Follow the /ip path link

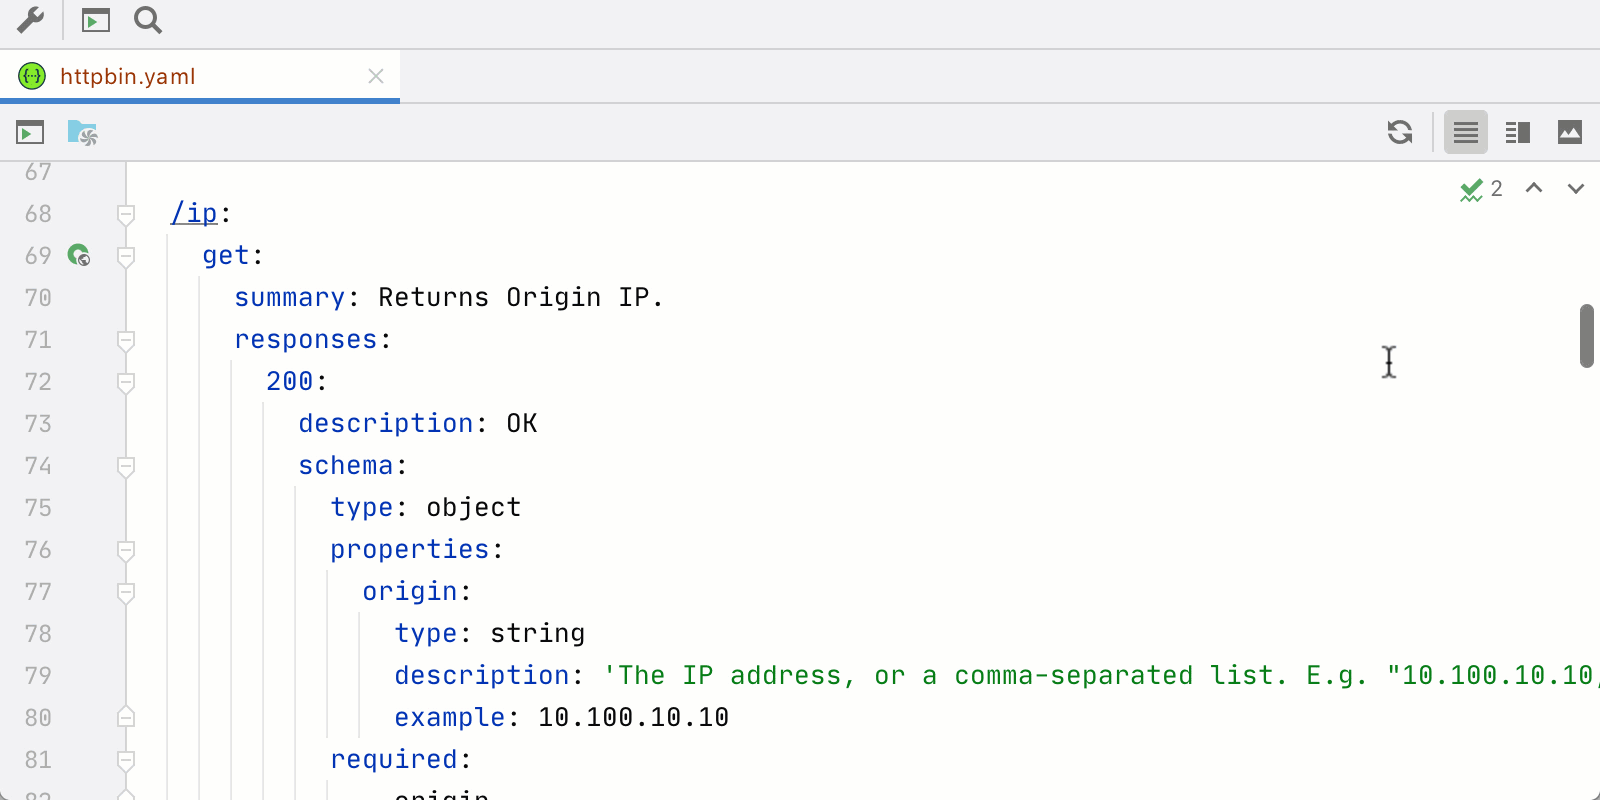[x=194, y=213]
